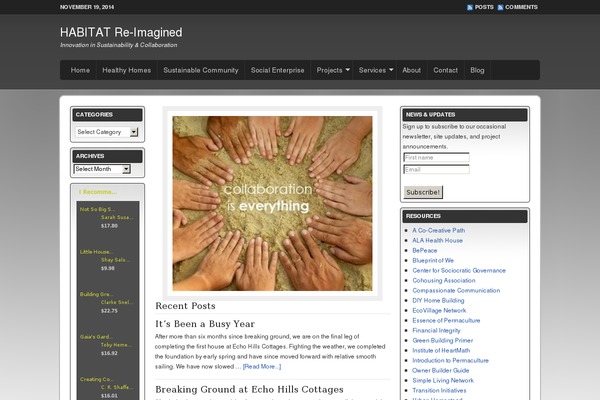The image size is (600, 400).
Task: Open the Select Month archives dropdown
Action: pos(102,169)
